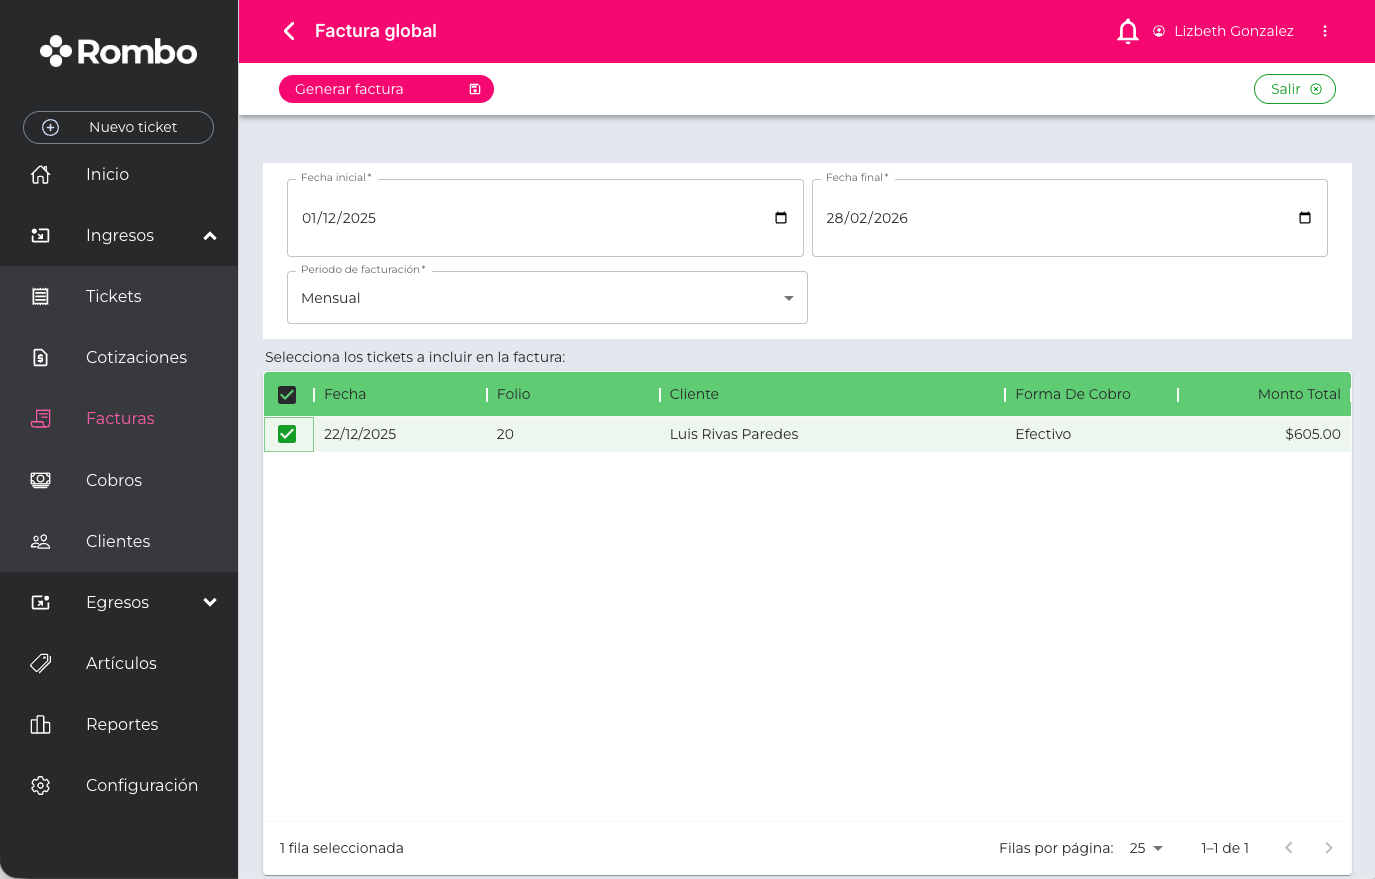
Task: Click the Inicio home icon
Action: click(x=41, y=174)
